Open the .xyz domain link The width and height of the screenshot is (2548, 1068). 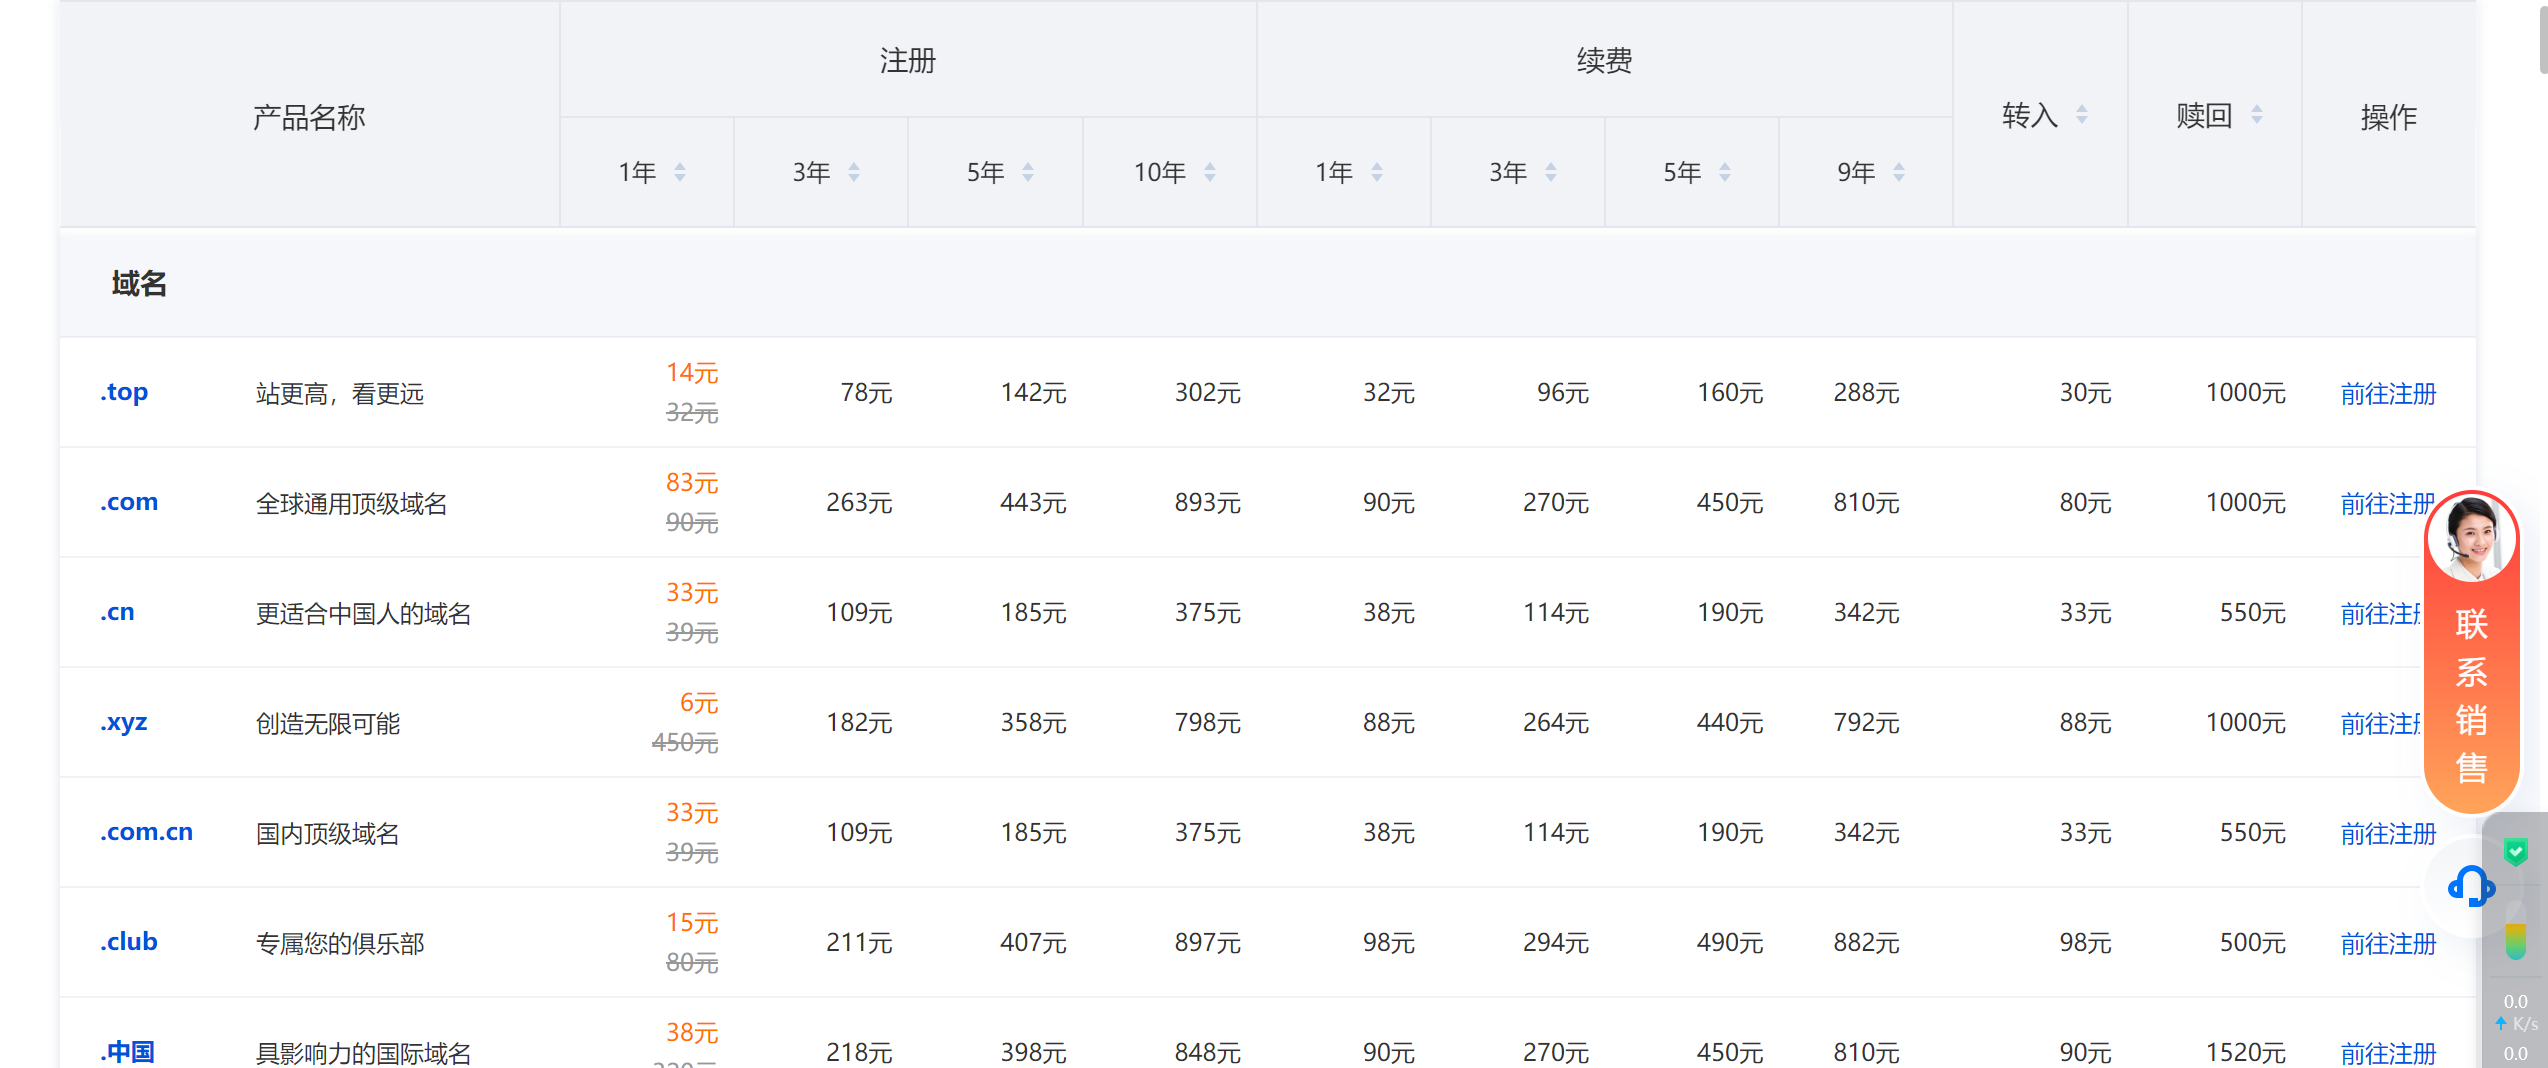tap(124, 722)
